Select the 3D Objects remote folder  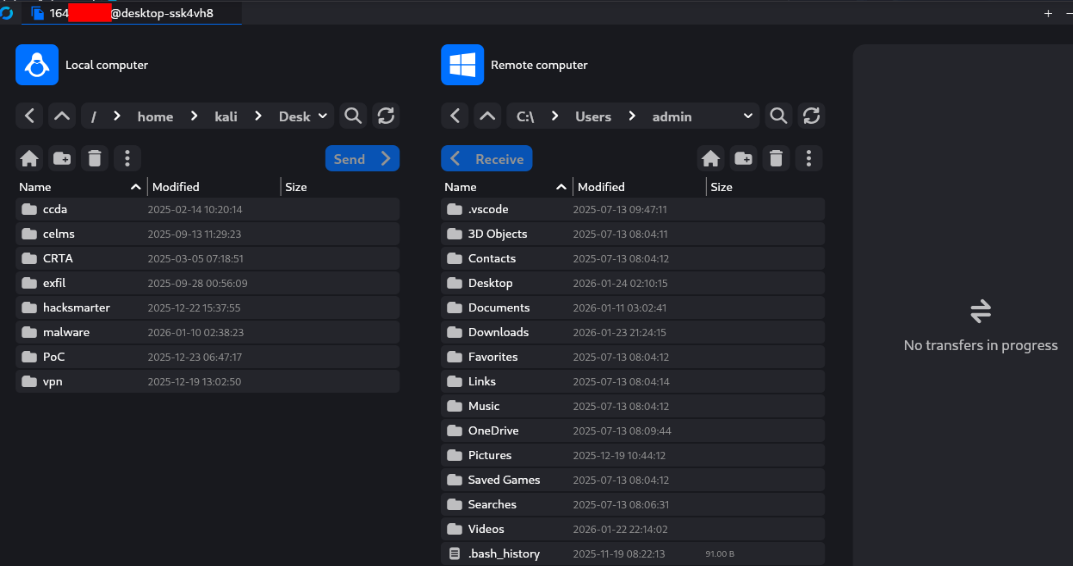(633, 234)
